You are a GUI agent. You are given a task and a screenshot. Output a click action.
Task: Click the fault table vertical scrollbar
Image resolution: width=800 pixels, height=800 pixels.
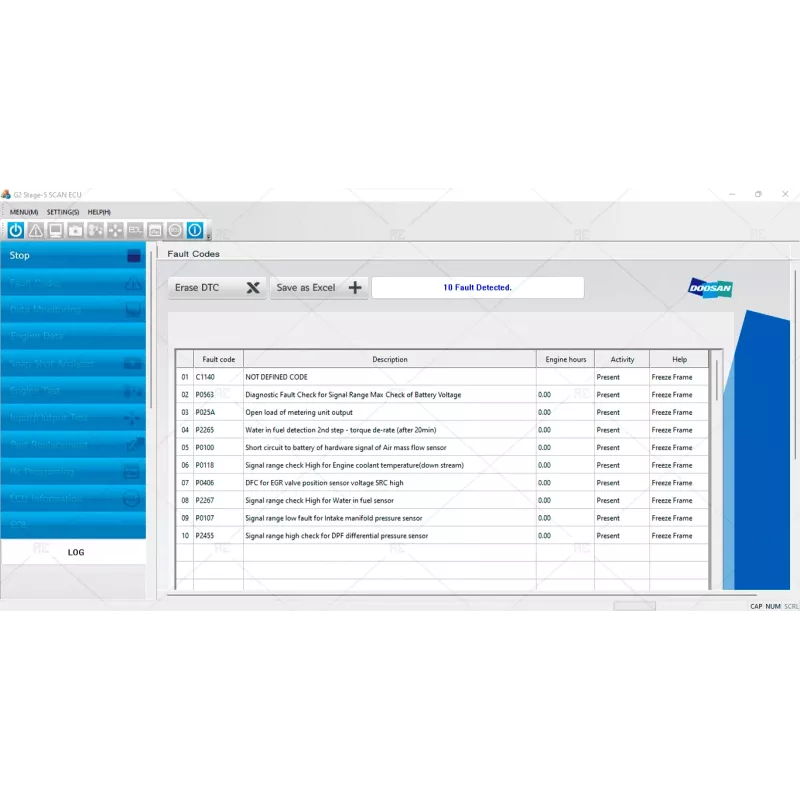click(716, 380)
